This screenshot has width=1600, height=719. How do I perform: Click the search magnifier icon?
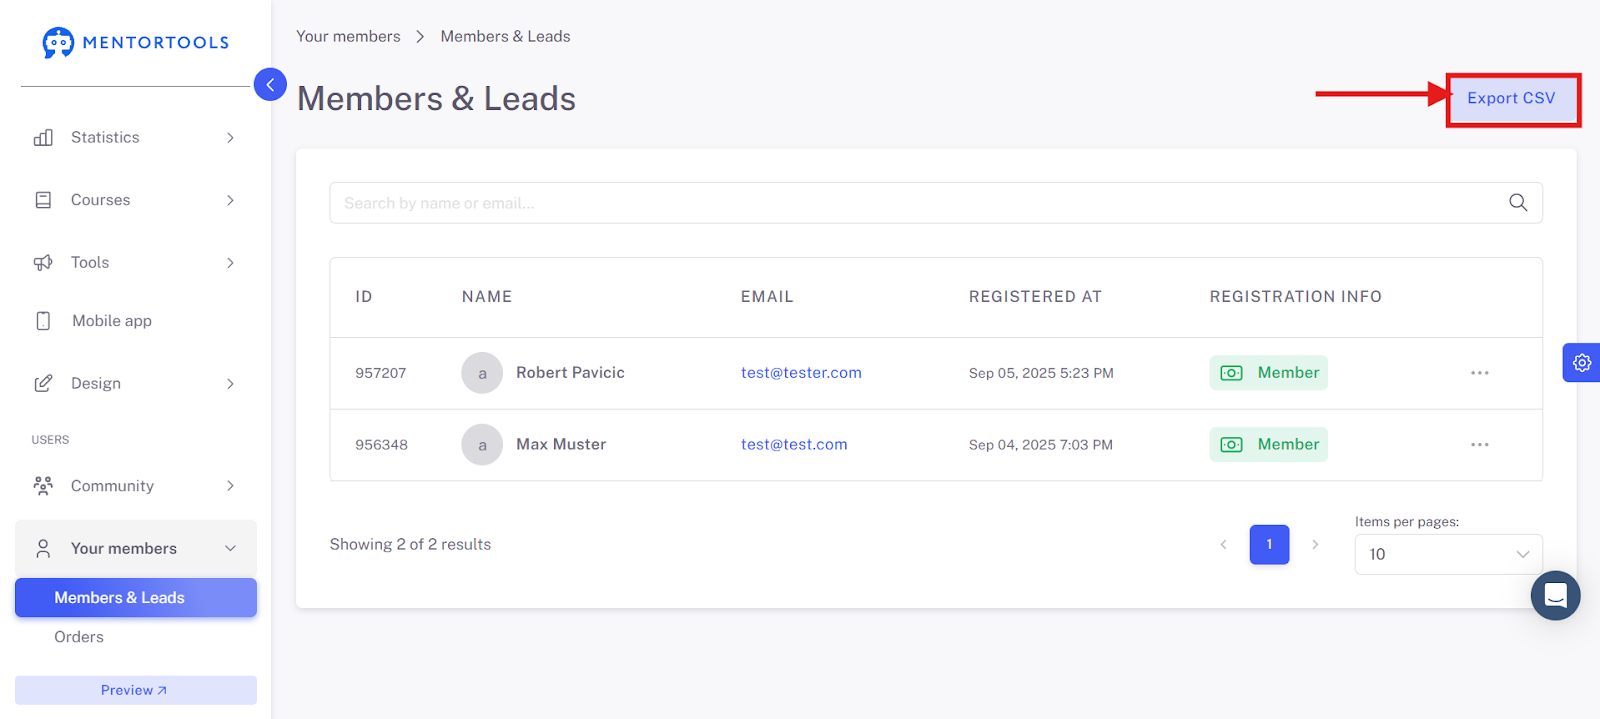[x=1518, y=202]
